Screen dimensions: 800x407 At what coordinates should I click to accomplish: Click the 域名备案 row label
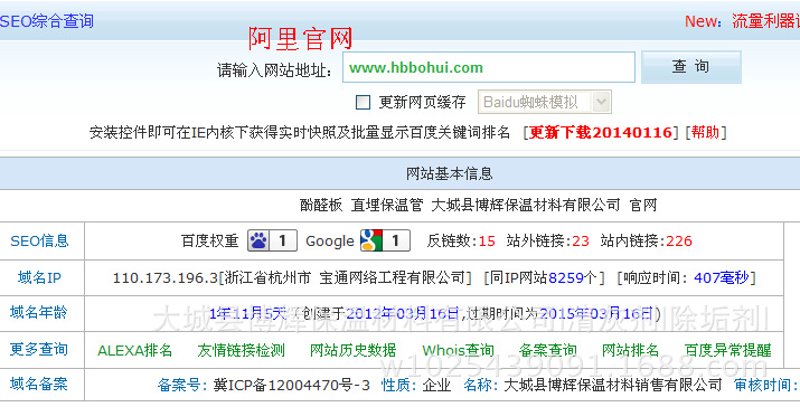point(39,384)
